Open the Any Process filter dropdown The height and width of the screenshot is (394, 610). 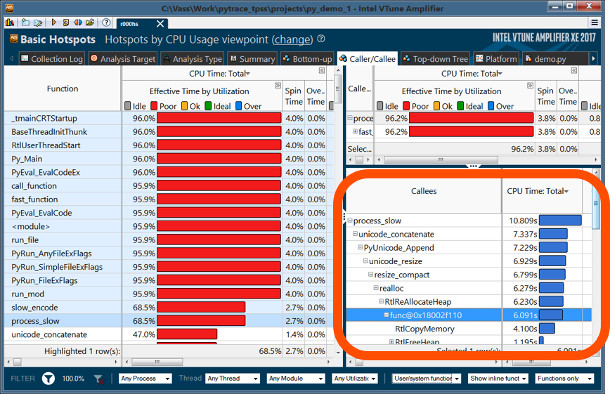[145, 378]
